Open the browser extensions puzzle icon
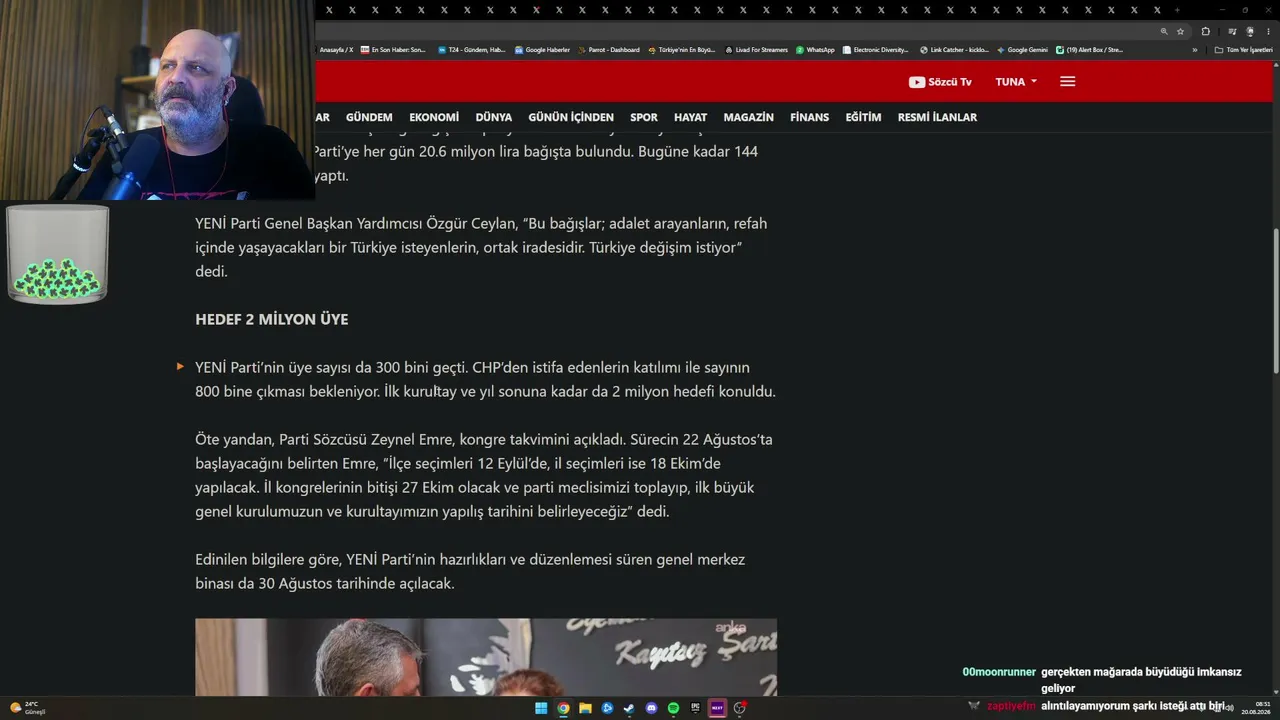Screen dimensions: 1280x720 tap(1205, 31)
